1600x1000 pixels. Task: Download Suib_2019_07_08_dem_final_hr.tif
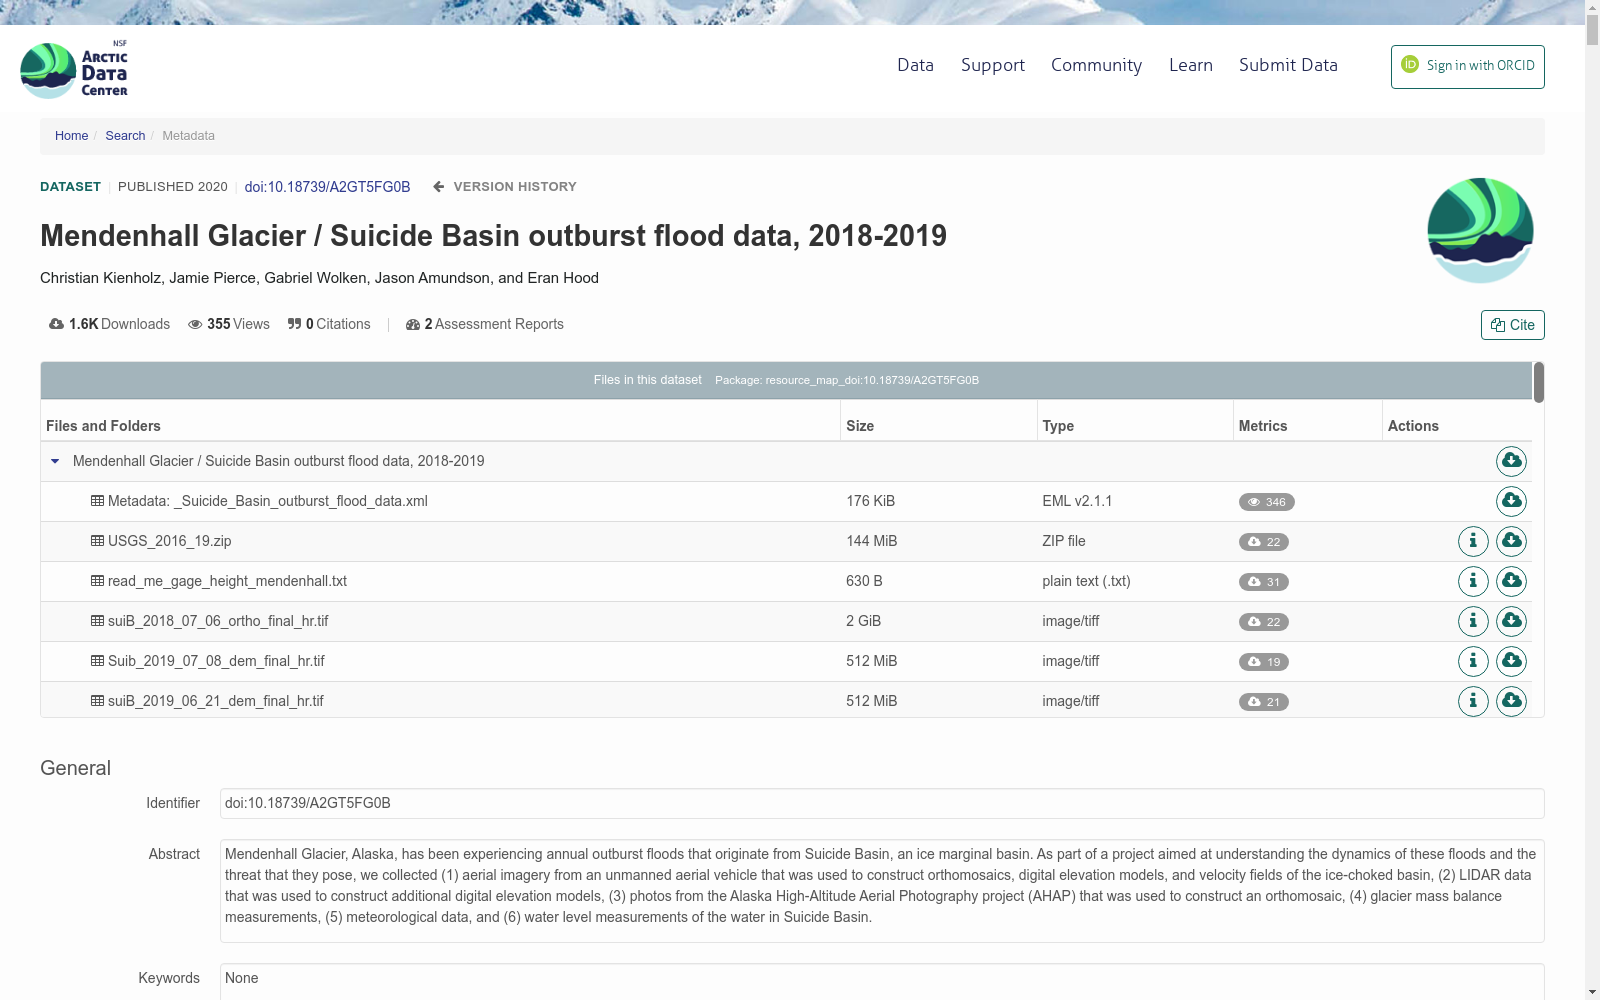(x=1511, y=661)
